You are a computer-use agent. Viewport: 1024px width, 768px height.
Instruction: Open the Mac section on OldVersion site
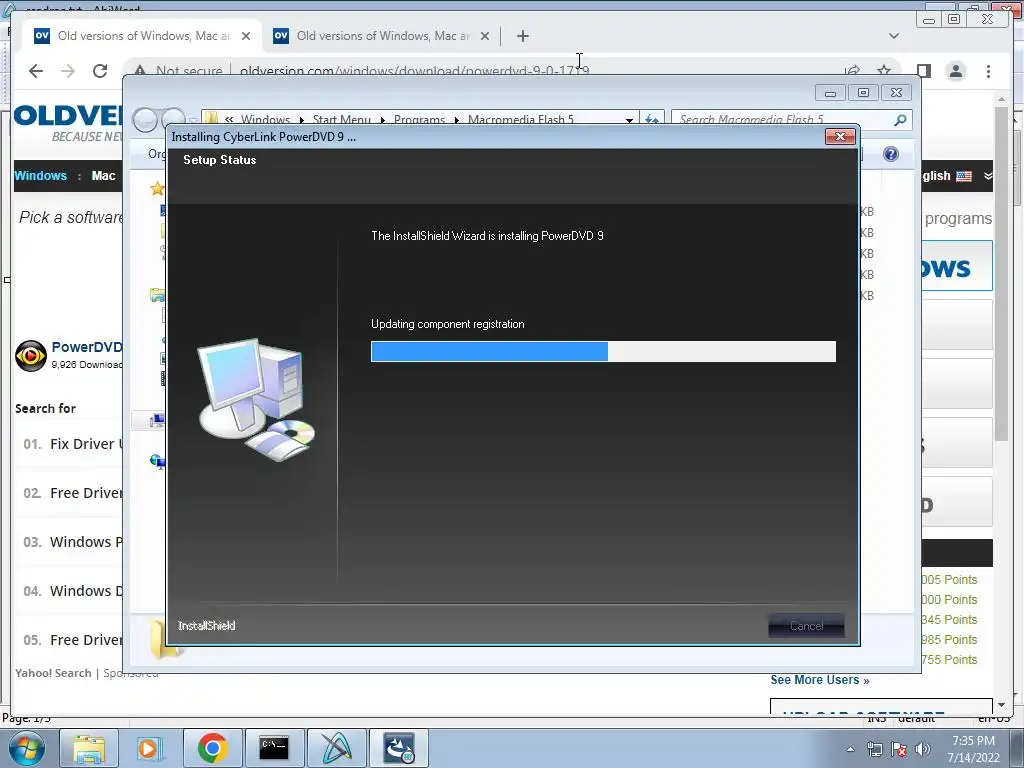[103, 176]
